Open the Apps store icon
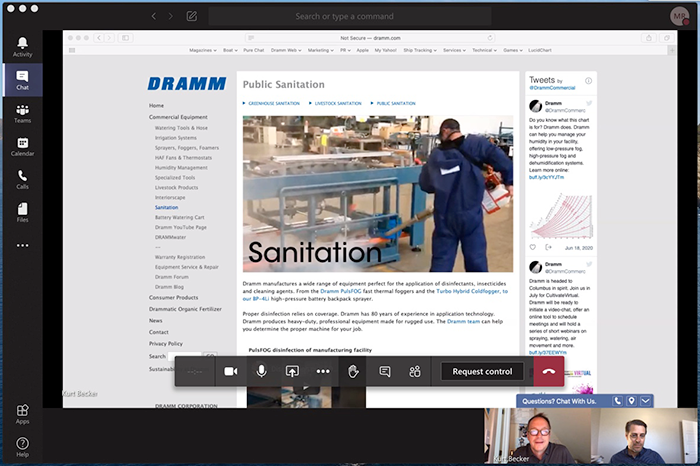This screenshot has height=466, width=700. point(22,414)
